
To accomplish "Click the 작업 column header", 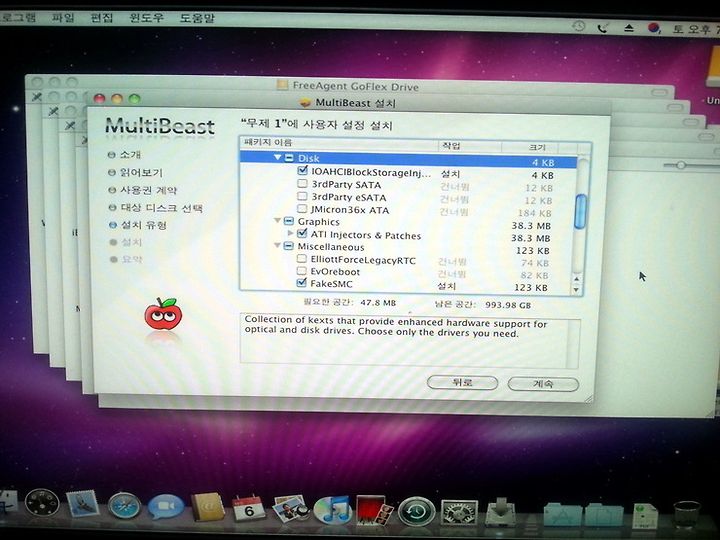I will 469,146.
